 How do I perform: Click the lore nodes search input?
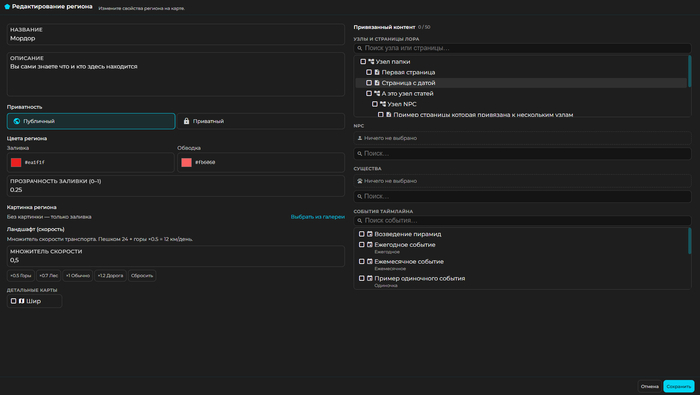point(522,48)
